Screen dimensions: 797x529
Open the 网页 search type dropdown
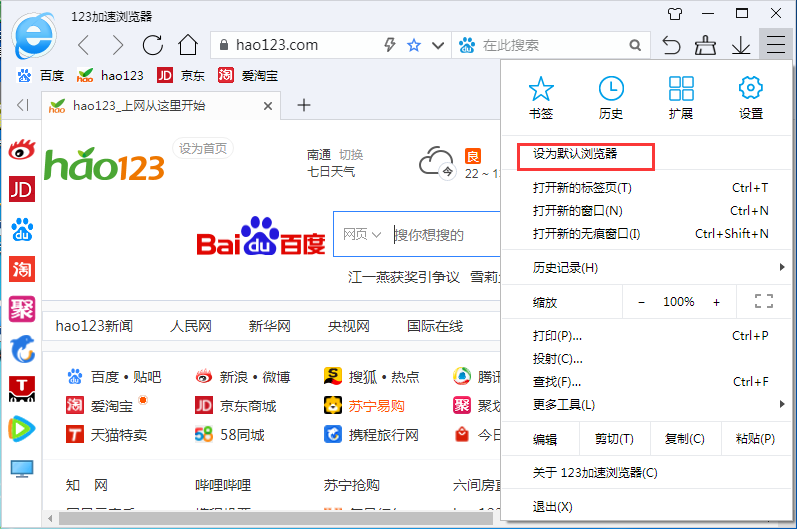[x=361, y=234]
